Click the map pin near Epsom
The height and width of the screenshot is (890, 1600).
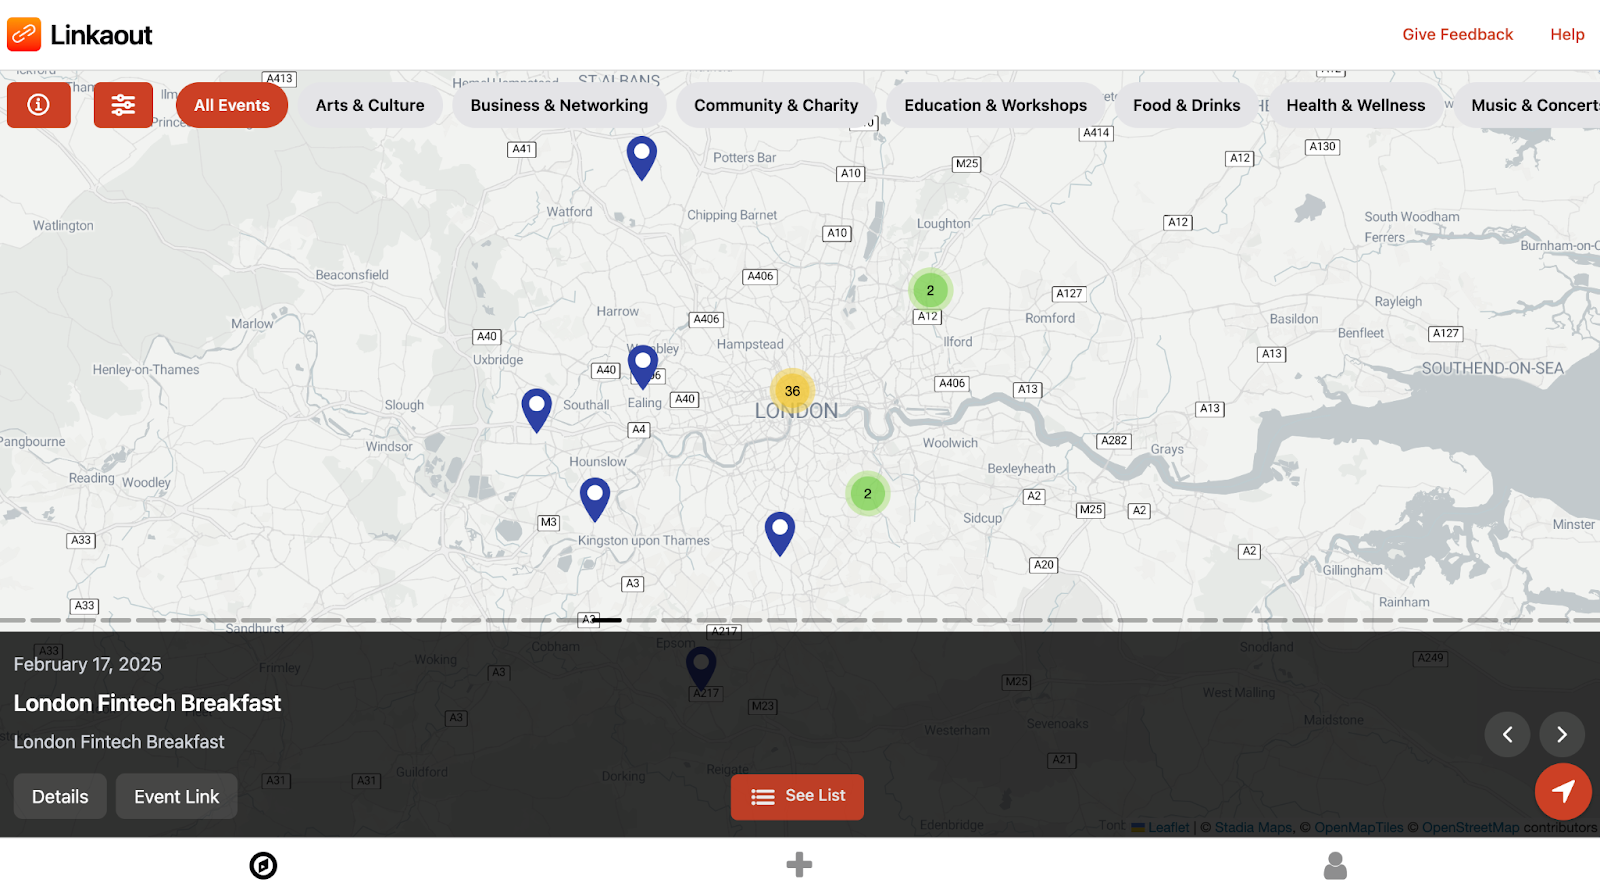(x=701, y=669)
